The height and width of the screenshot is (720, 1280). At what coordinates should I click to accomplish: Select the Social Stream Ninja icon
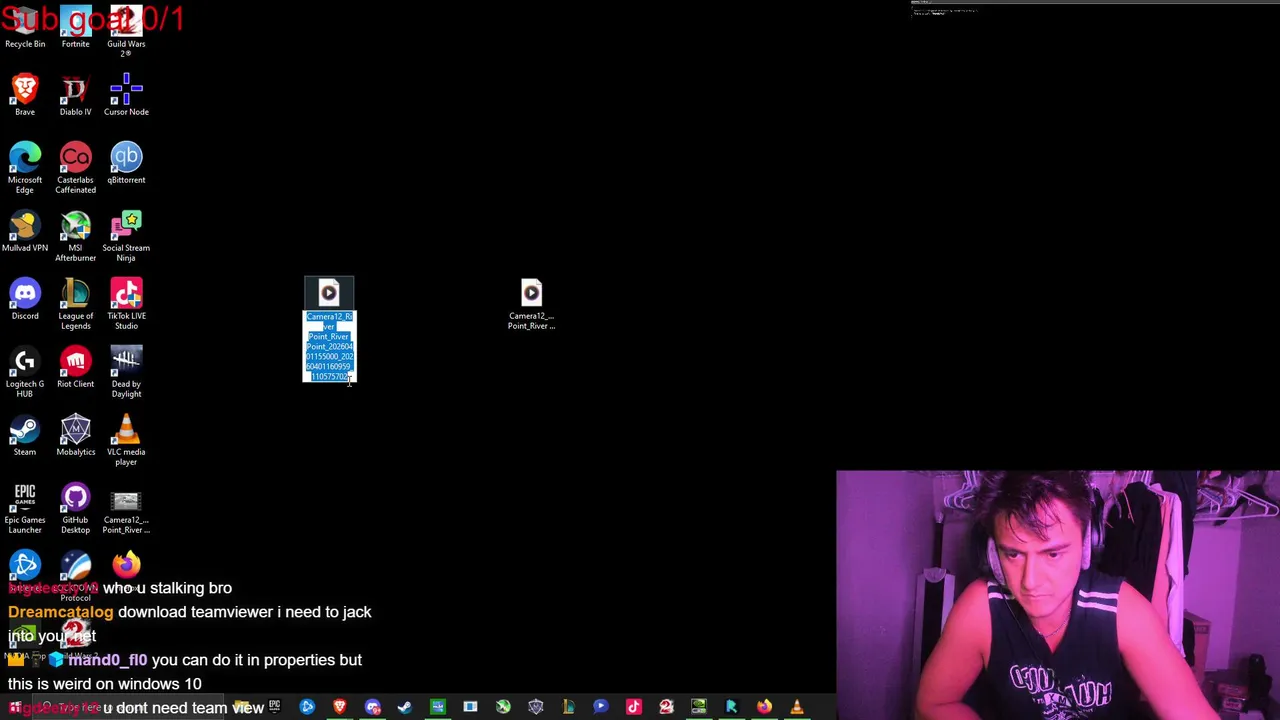(126, 235)
